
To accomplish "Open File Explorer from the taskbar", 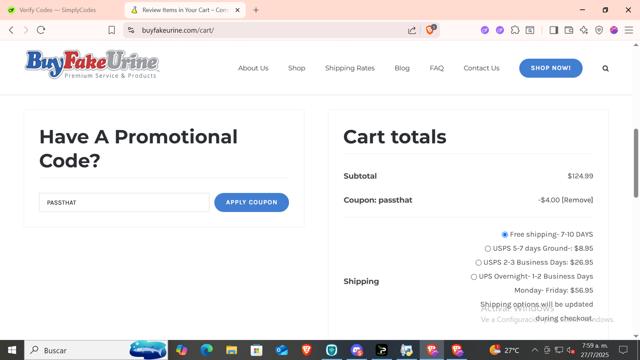I will point(231,350).
